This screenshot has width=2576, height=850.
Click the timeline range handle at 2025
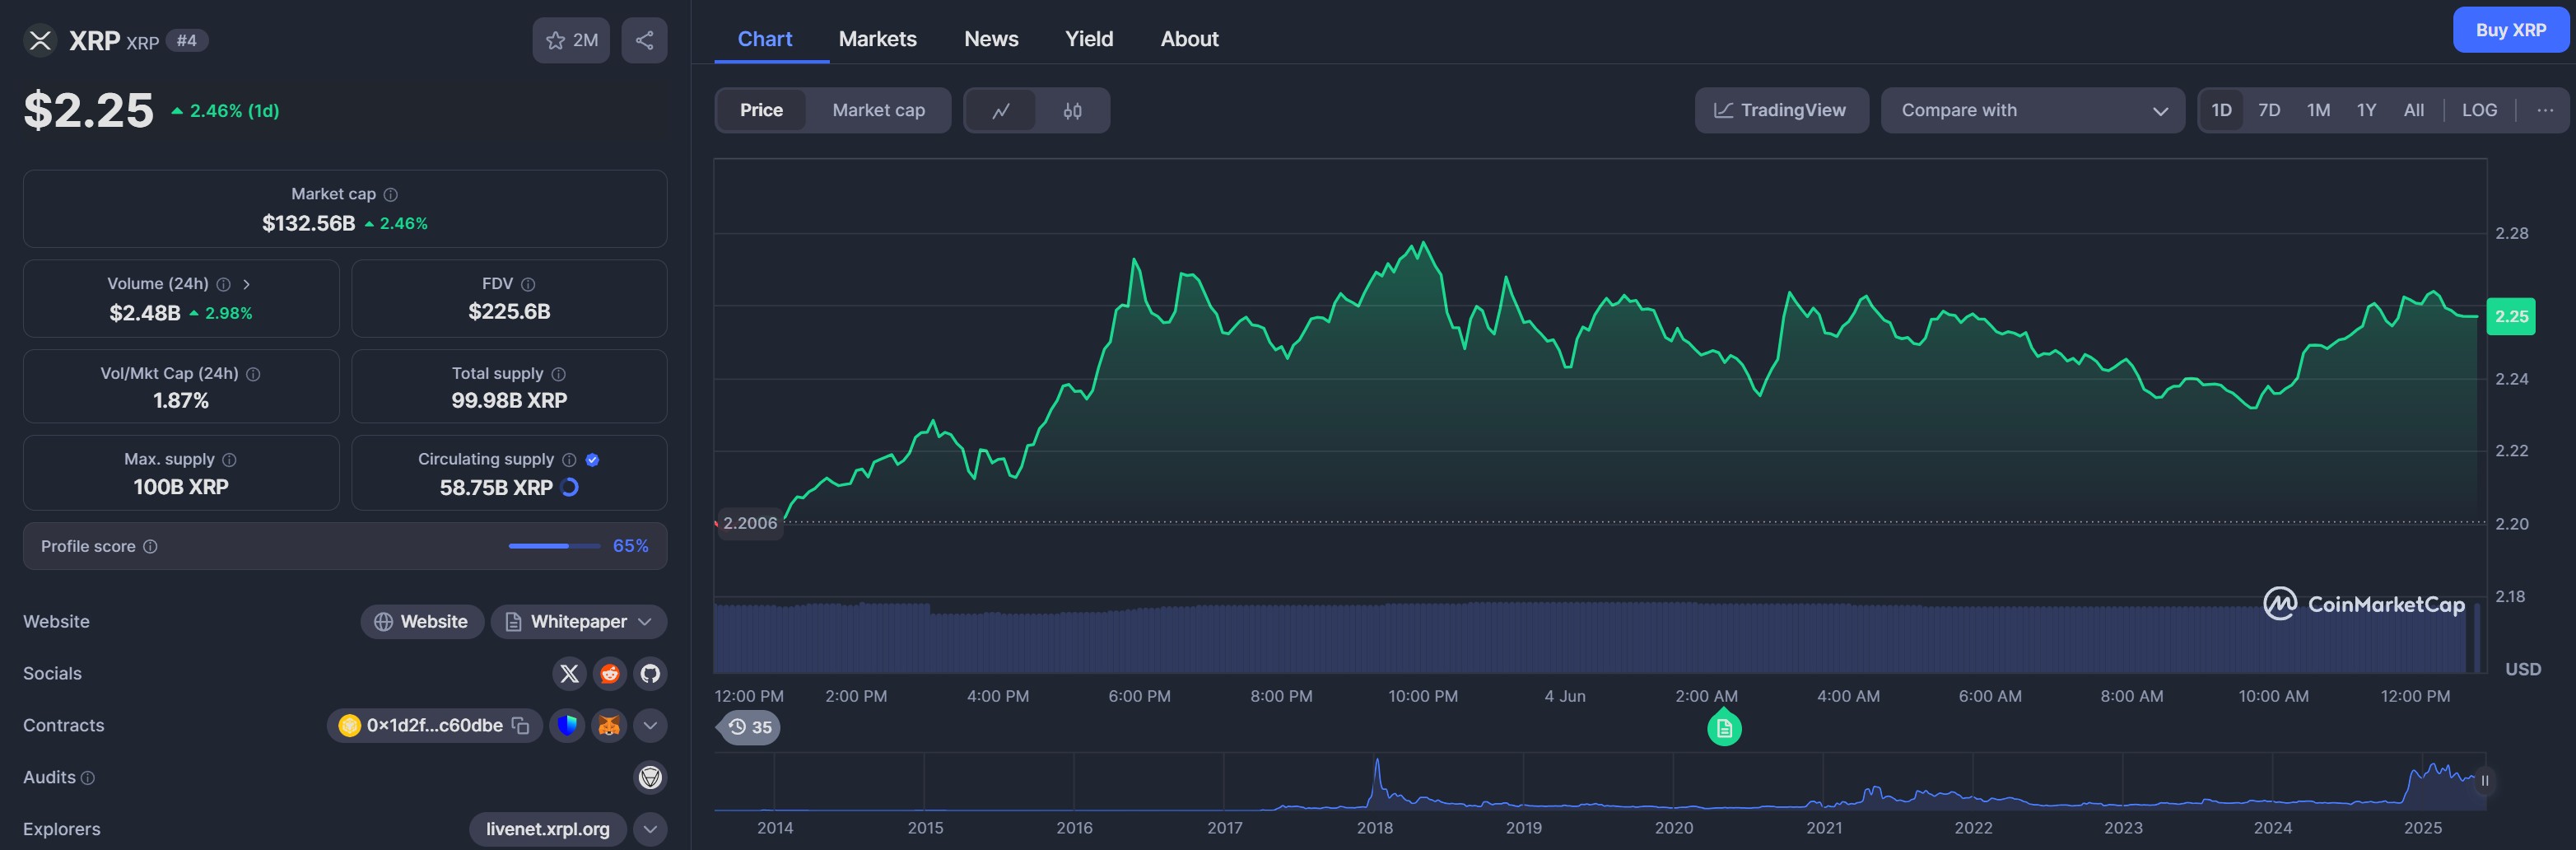[x=2484, y=780]
